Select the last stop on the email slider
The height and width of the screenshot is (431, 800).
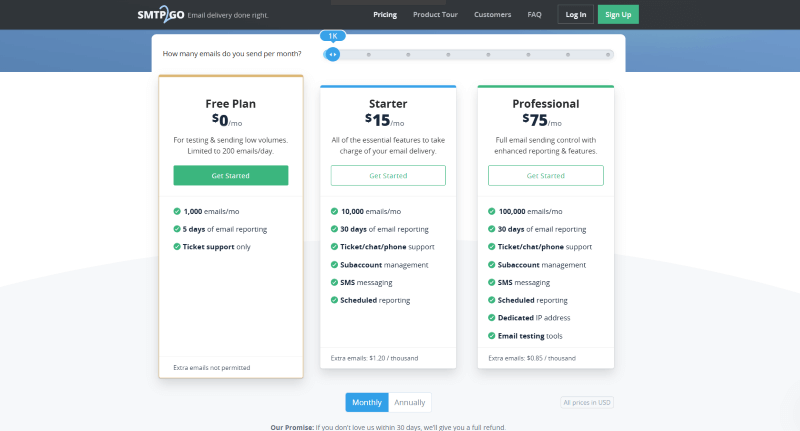[608, 55]
